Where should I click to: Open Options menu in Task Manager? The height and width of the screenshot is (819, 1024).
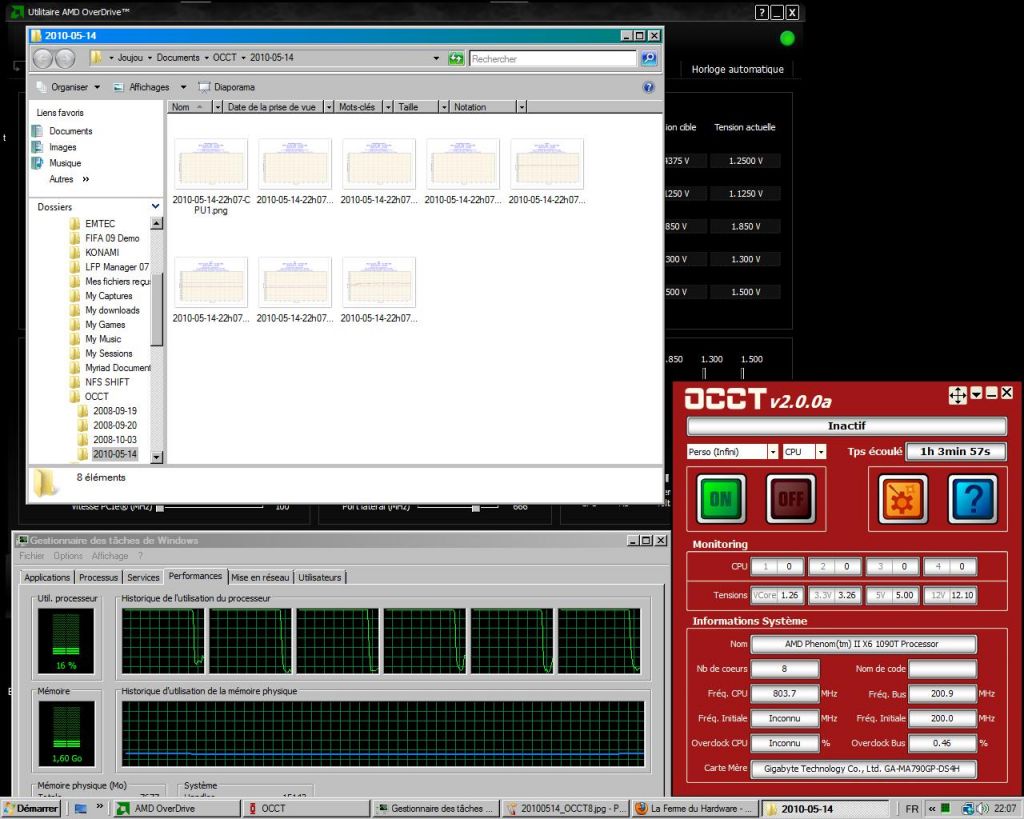click(x=68, y=556)
